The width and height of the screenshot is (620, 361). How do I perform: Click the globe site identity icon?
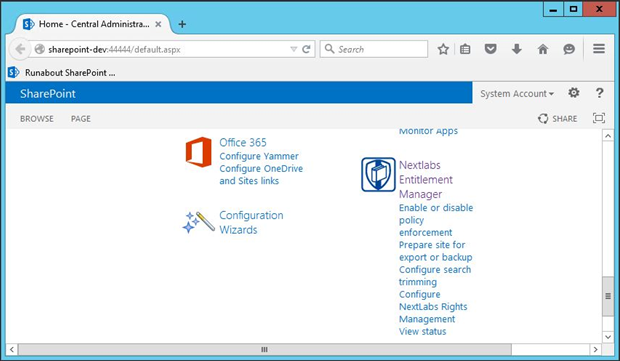pos(40,49)
